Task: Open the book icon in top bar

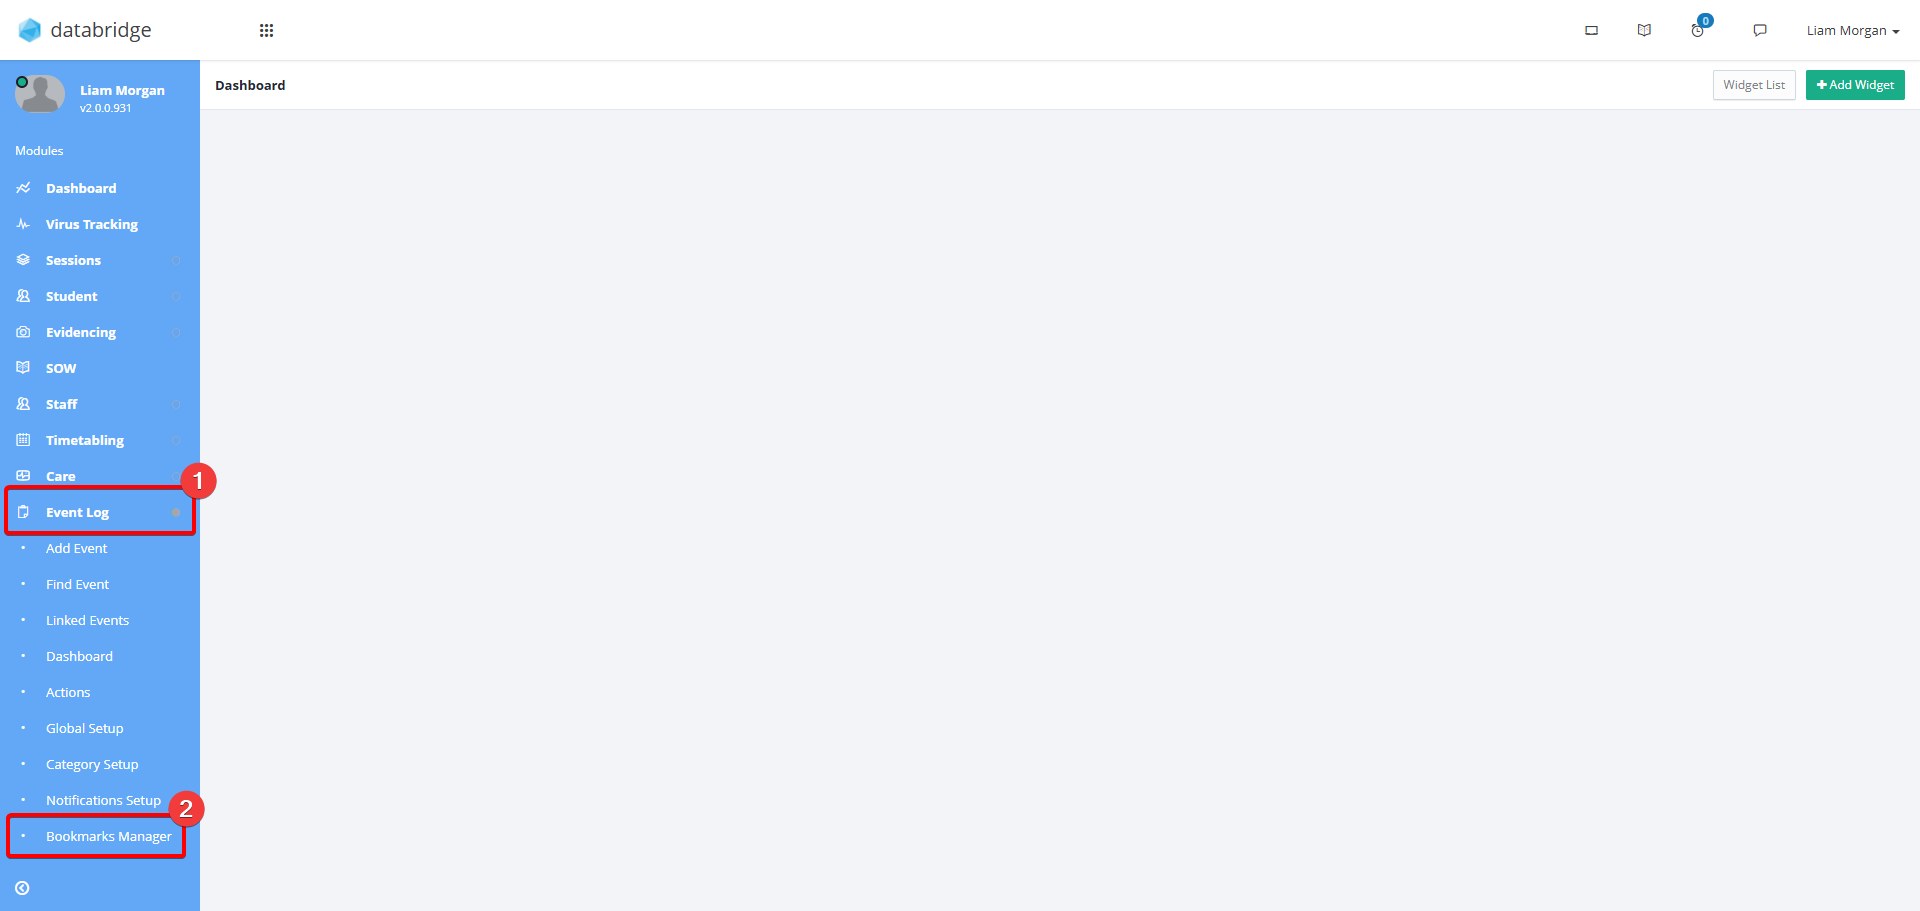Action: [1644, 30]
